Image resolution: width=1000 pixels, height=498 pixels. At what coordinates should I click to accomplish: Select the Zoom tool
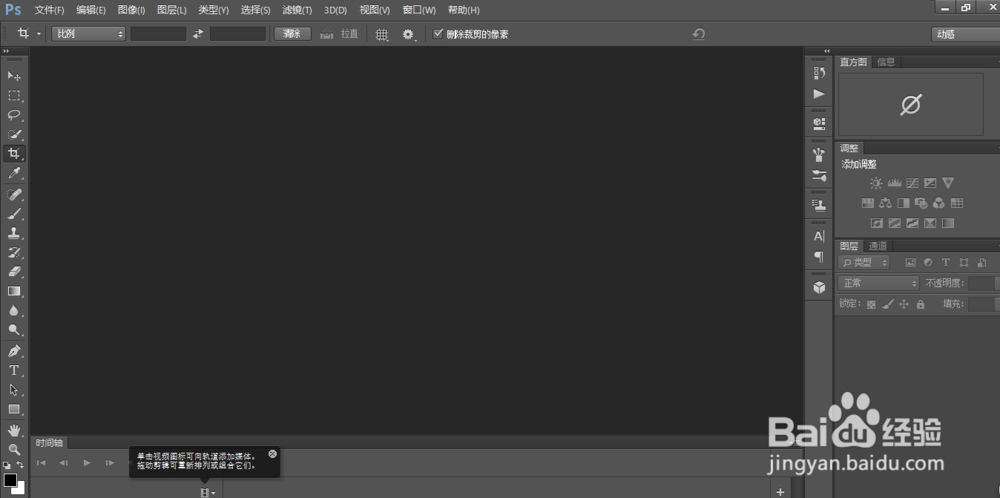click(14, 450)
